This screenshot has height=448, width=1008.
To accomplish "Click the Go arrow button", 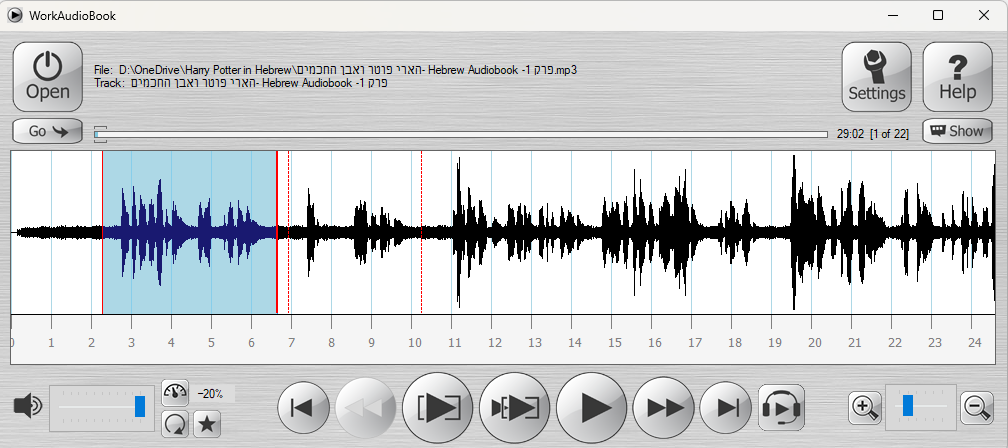I will pyautogui.click(x=48, y=131).
